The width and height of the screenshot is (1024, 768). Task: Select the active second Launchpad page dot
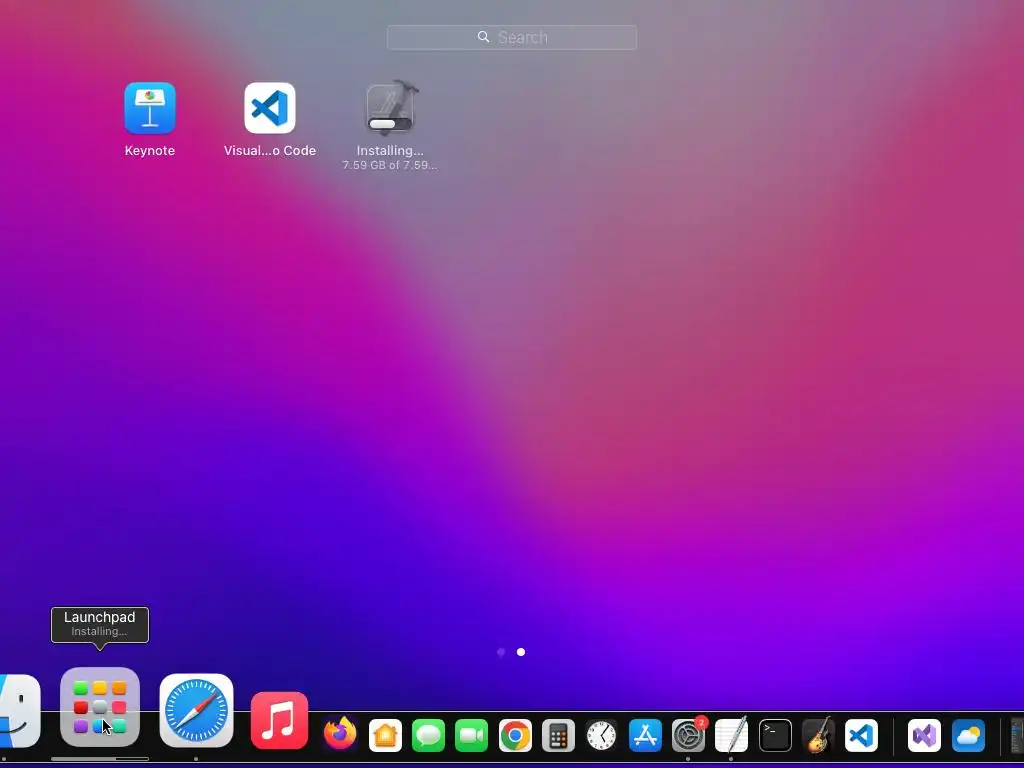(x=521, y=652)
